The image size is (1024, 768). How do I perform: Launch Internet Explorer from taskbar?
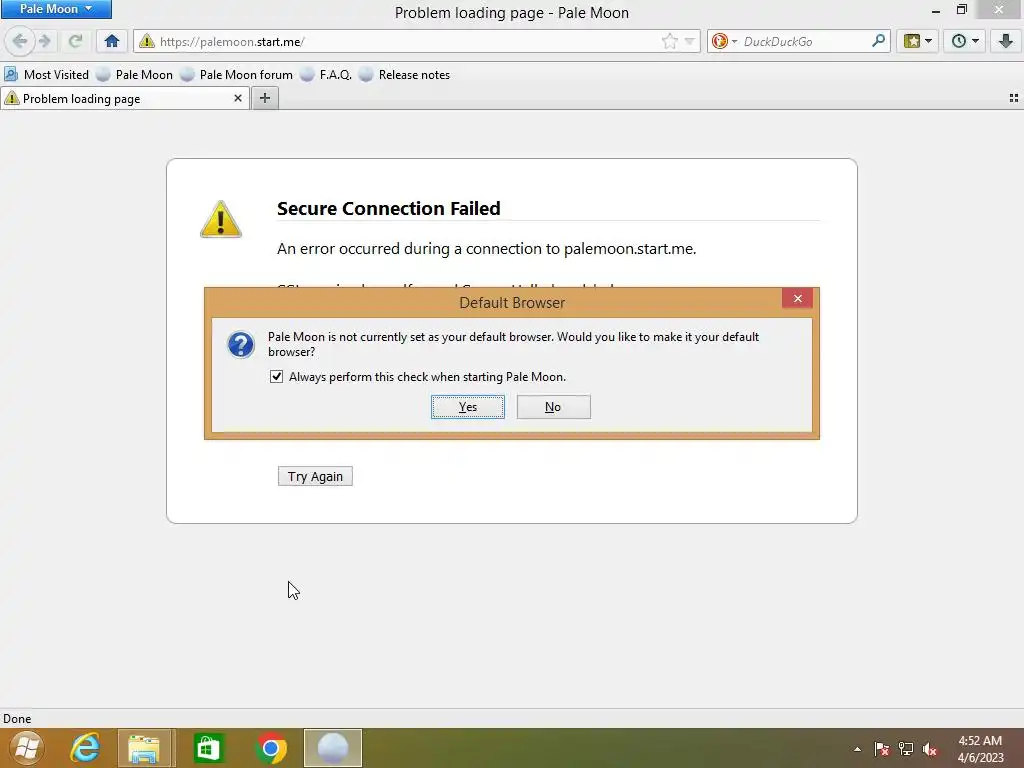coord(85,748)
